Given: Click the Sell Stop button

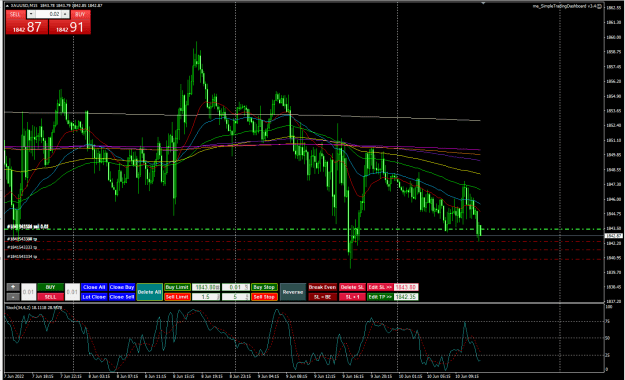Looking at the screenshot, I should tap(264, 297).
